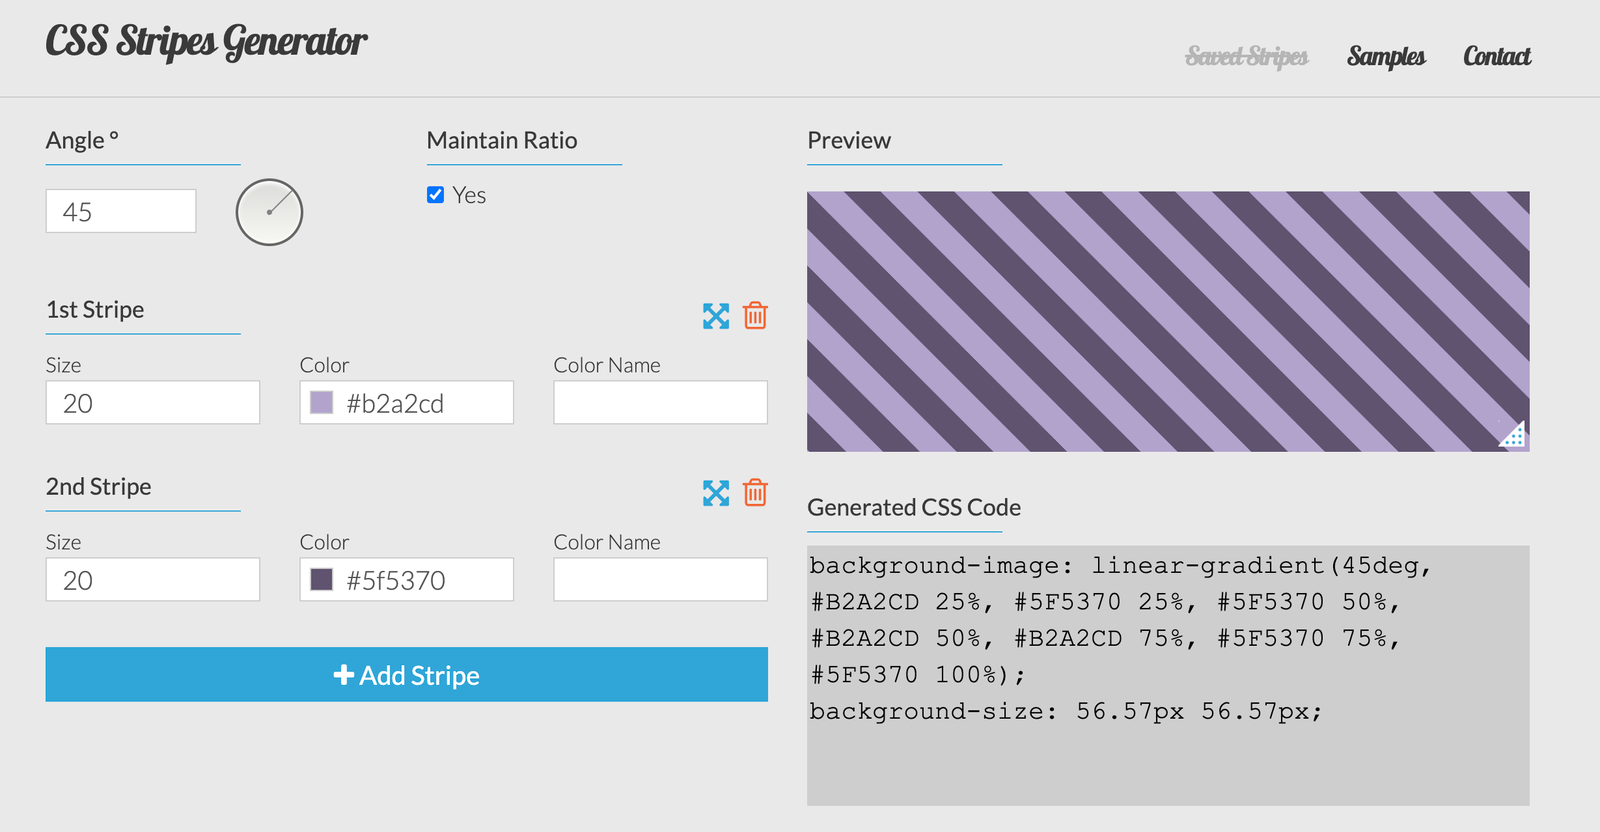Click the preview resize handle corner icon
1600x832 pixels.
(x=1513, y=435)
